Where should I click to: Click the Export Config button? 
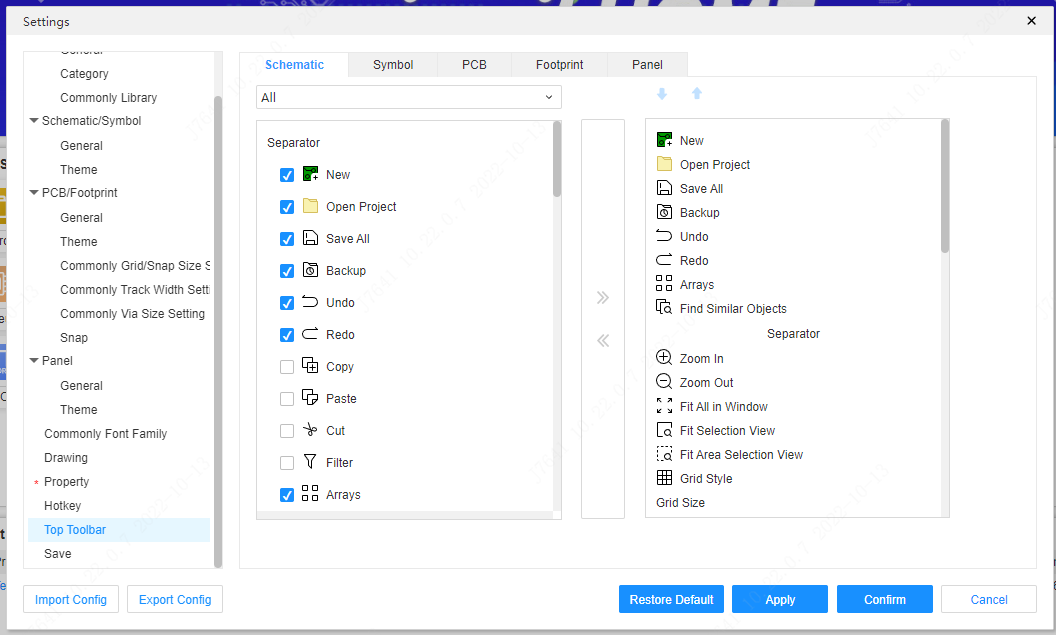click(175, 599)
